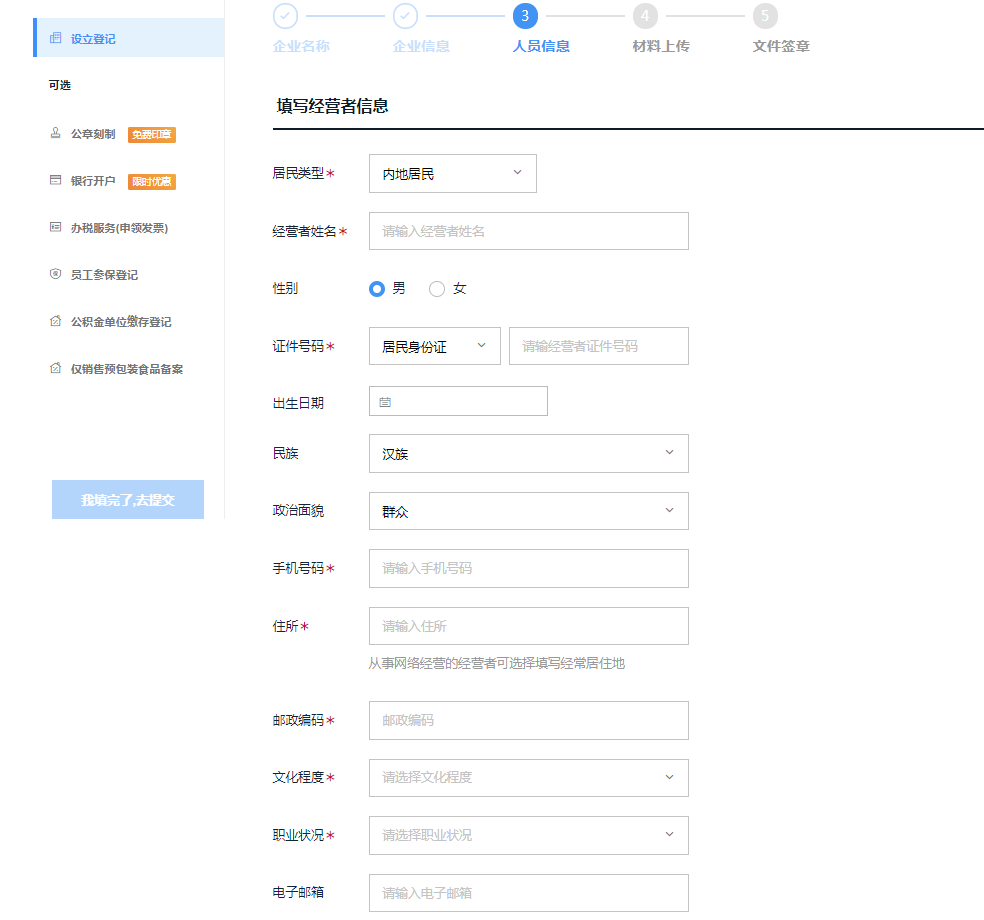This screenshot has width=984, height=920.
Task: Click the 限时优惠 orange badge
Action: click(x=152, y=181)
